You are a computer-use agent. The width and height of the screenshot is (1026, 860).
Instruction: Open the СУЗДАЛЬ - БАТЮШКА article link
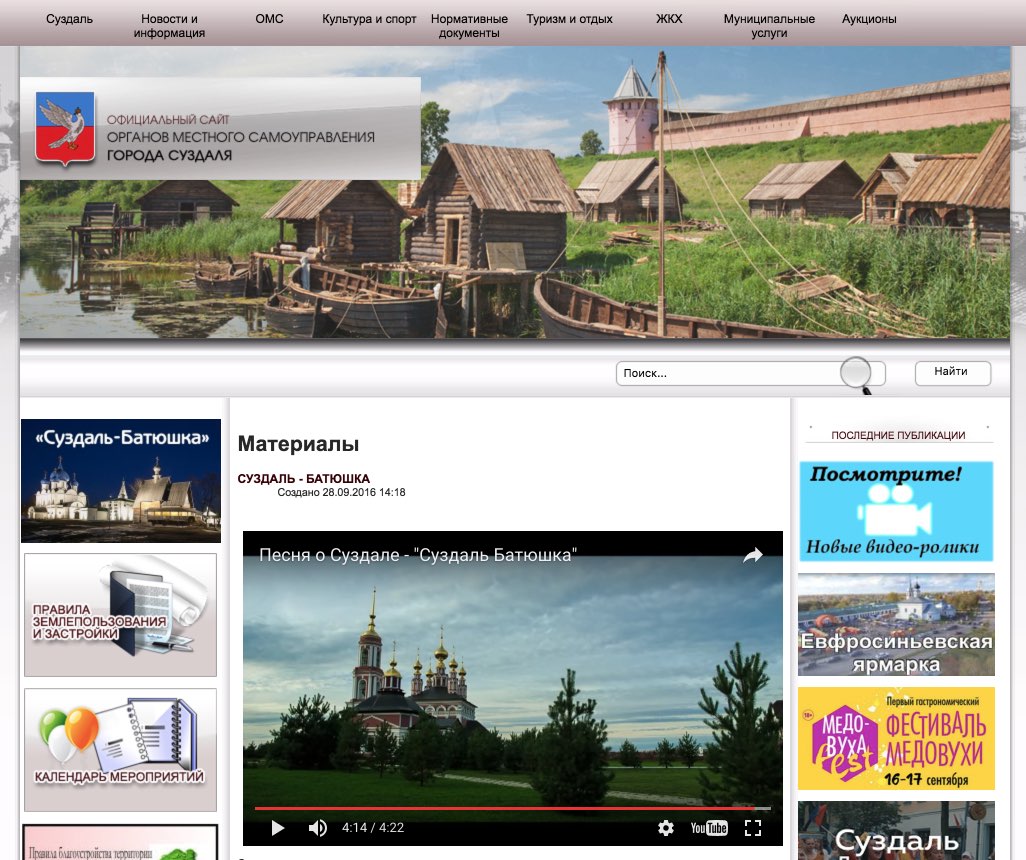pyautogui.click(x=304, y=478)
